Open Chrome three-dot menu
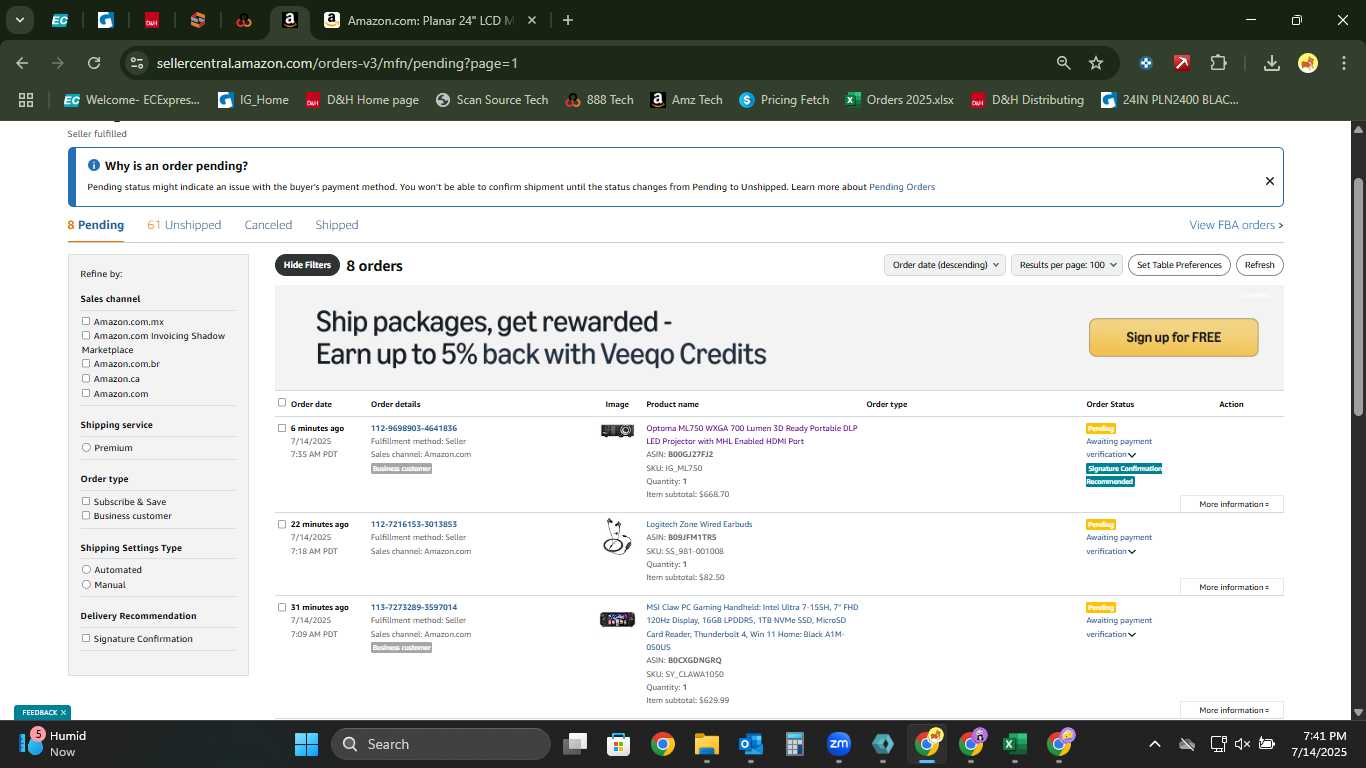 click(x=1343, y=63)
